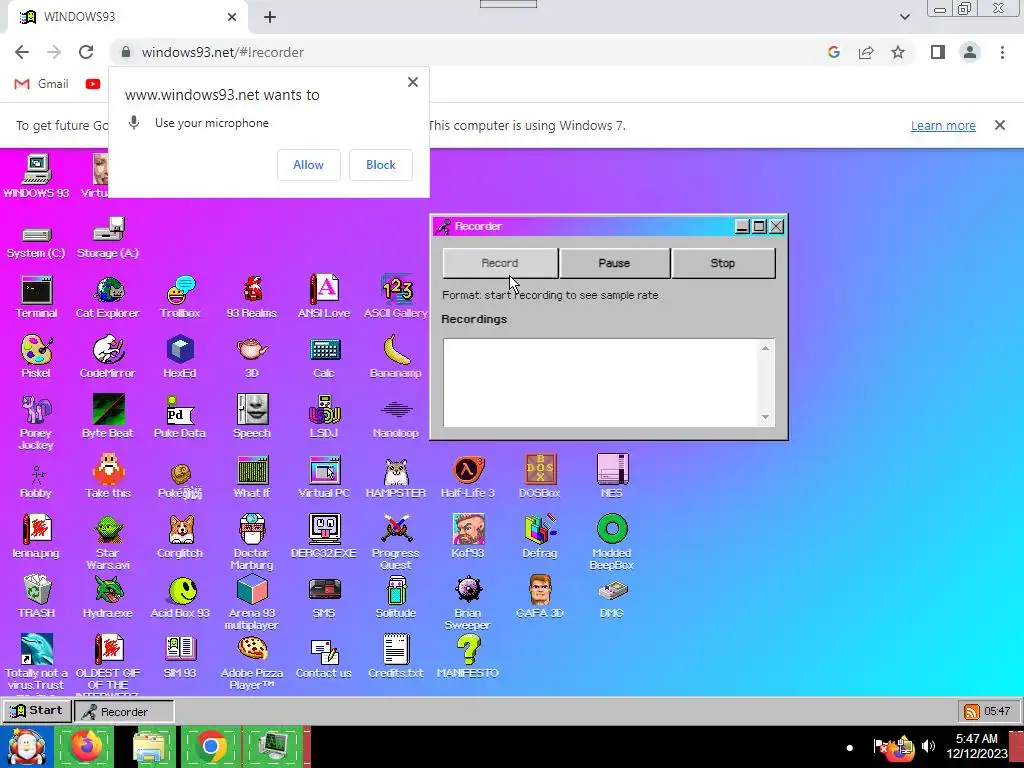Open the Virtual PC icon

click(x=324, y=477)
